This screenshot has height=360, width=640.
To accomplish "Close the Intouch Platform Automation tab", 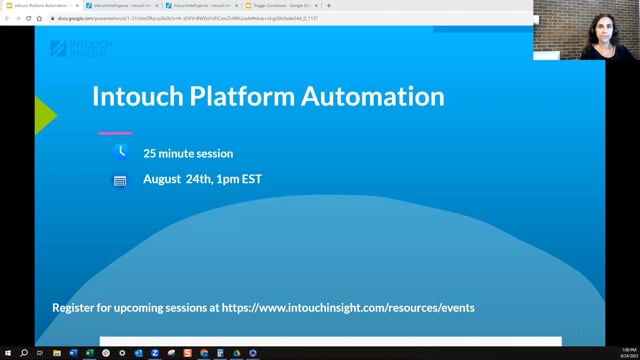I will point(77,6).
